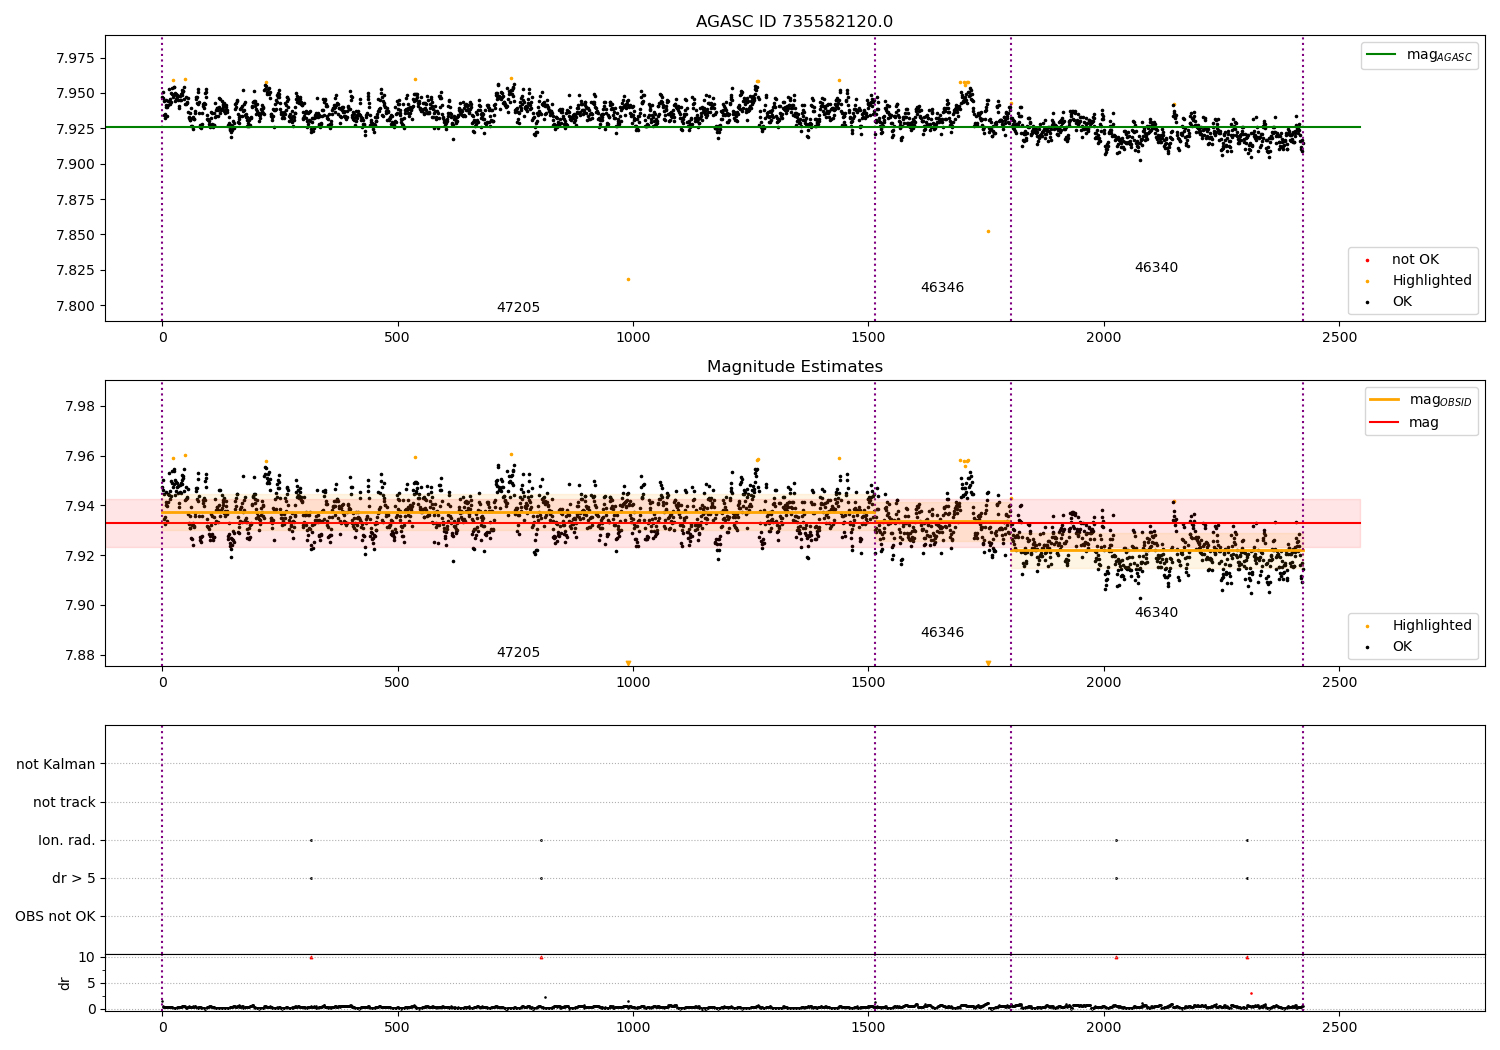Click the orange triangle marker at the bottom near x=1000 in the middle plot
The width and height of the screenshot is (1500, 1050).
628,663
